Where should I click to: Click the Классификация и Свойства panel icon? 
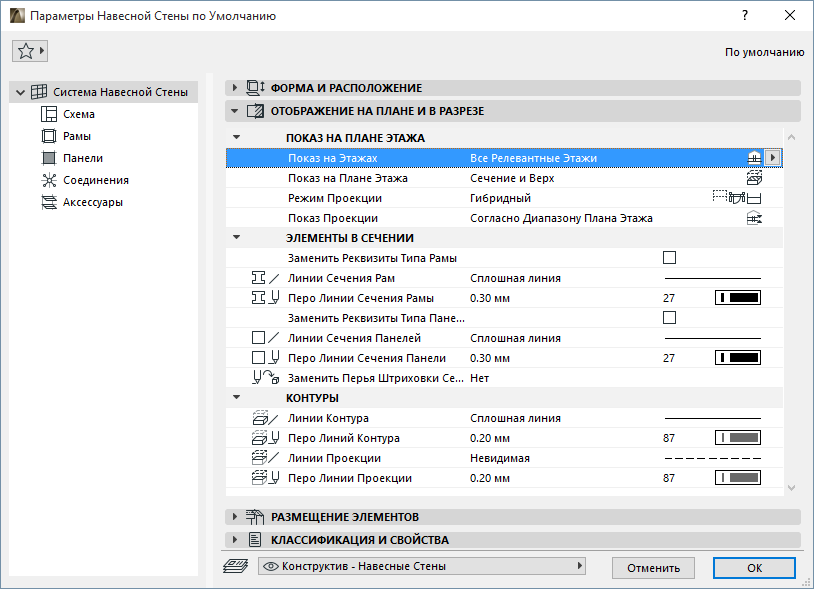coord(255,540)
